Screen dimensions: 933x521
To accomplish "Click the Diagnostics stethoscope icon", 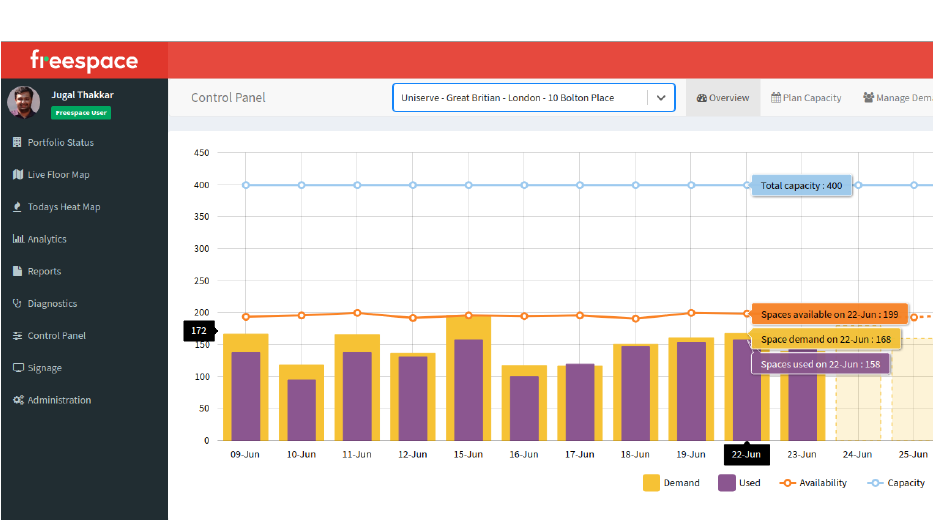I will [17, 304].
